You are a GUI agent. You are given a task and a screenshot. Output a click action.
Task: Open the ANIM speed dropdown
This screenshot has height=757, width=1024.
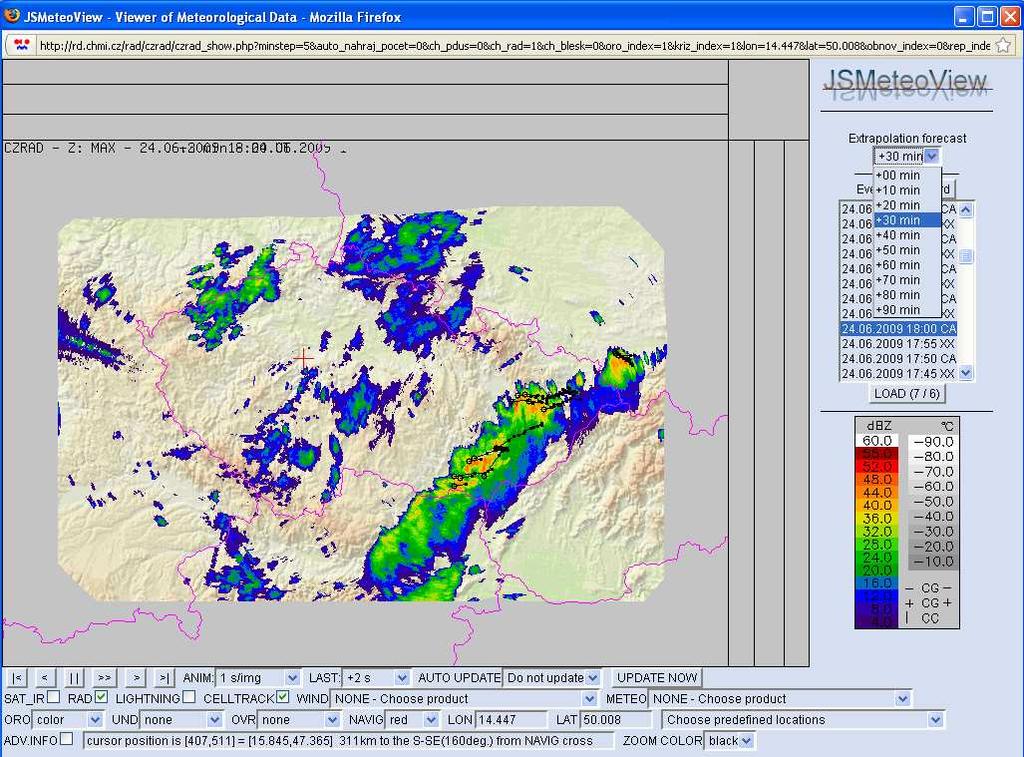(257, 678)
